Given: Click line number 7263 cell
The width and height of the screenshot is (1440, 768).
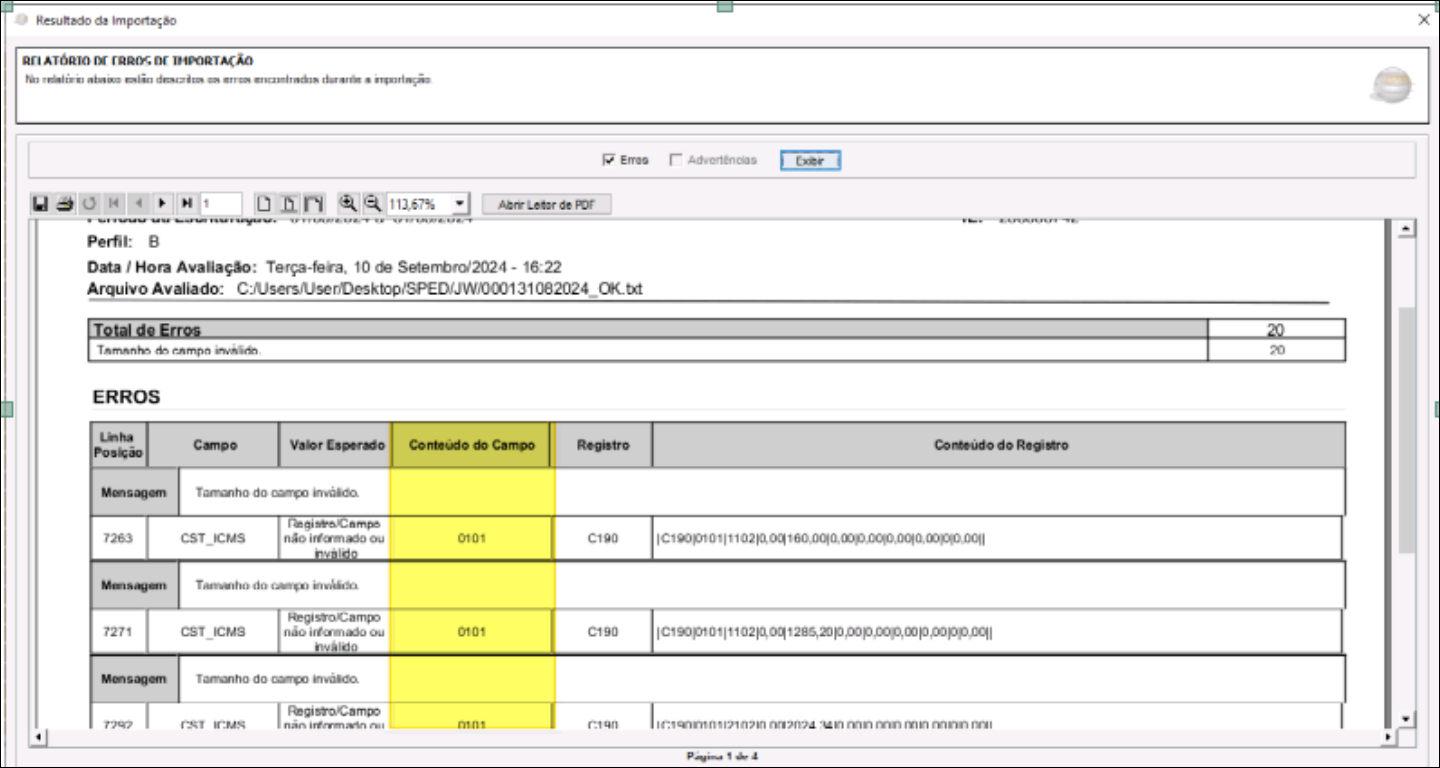Looking at the screenshot, I should (x=119, y=539).
